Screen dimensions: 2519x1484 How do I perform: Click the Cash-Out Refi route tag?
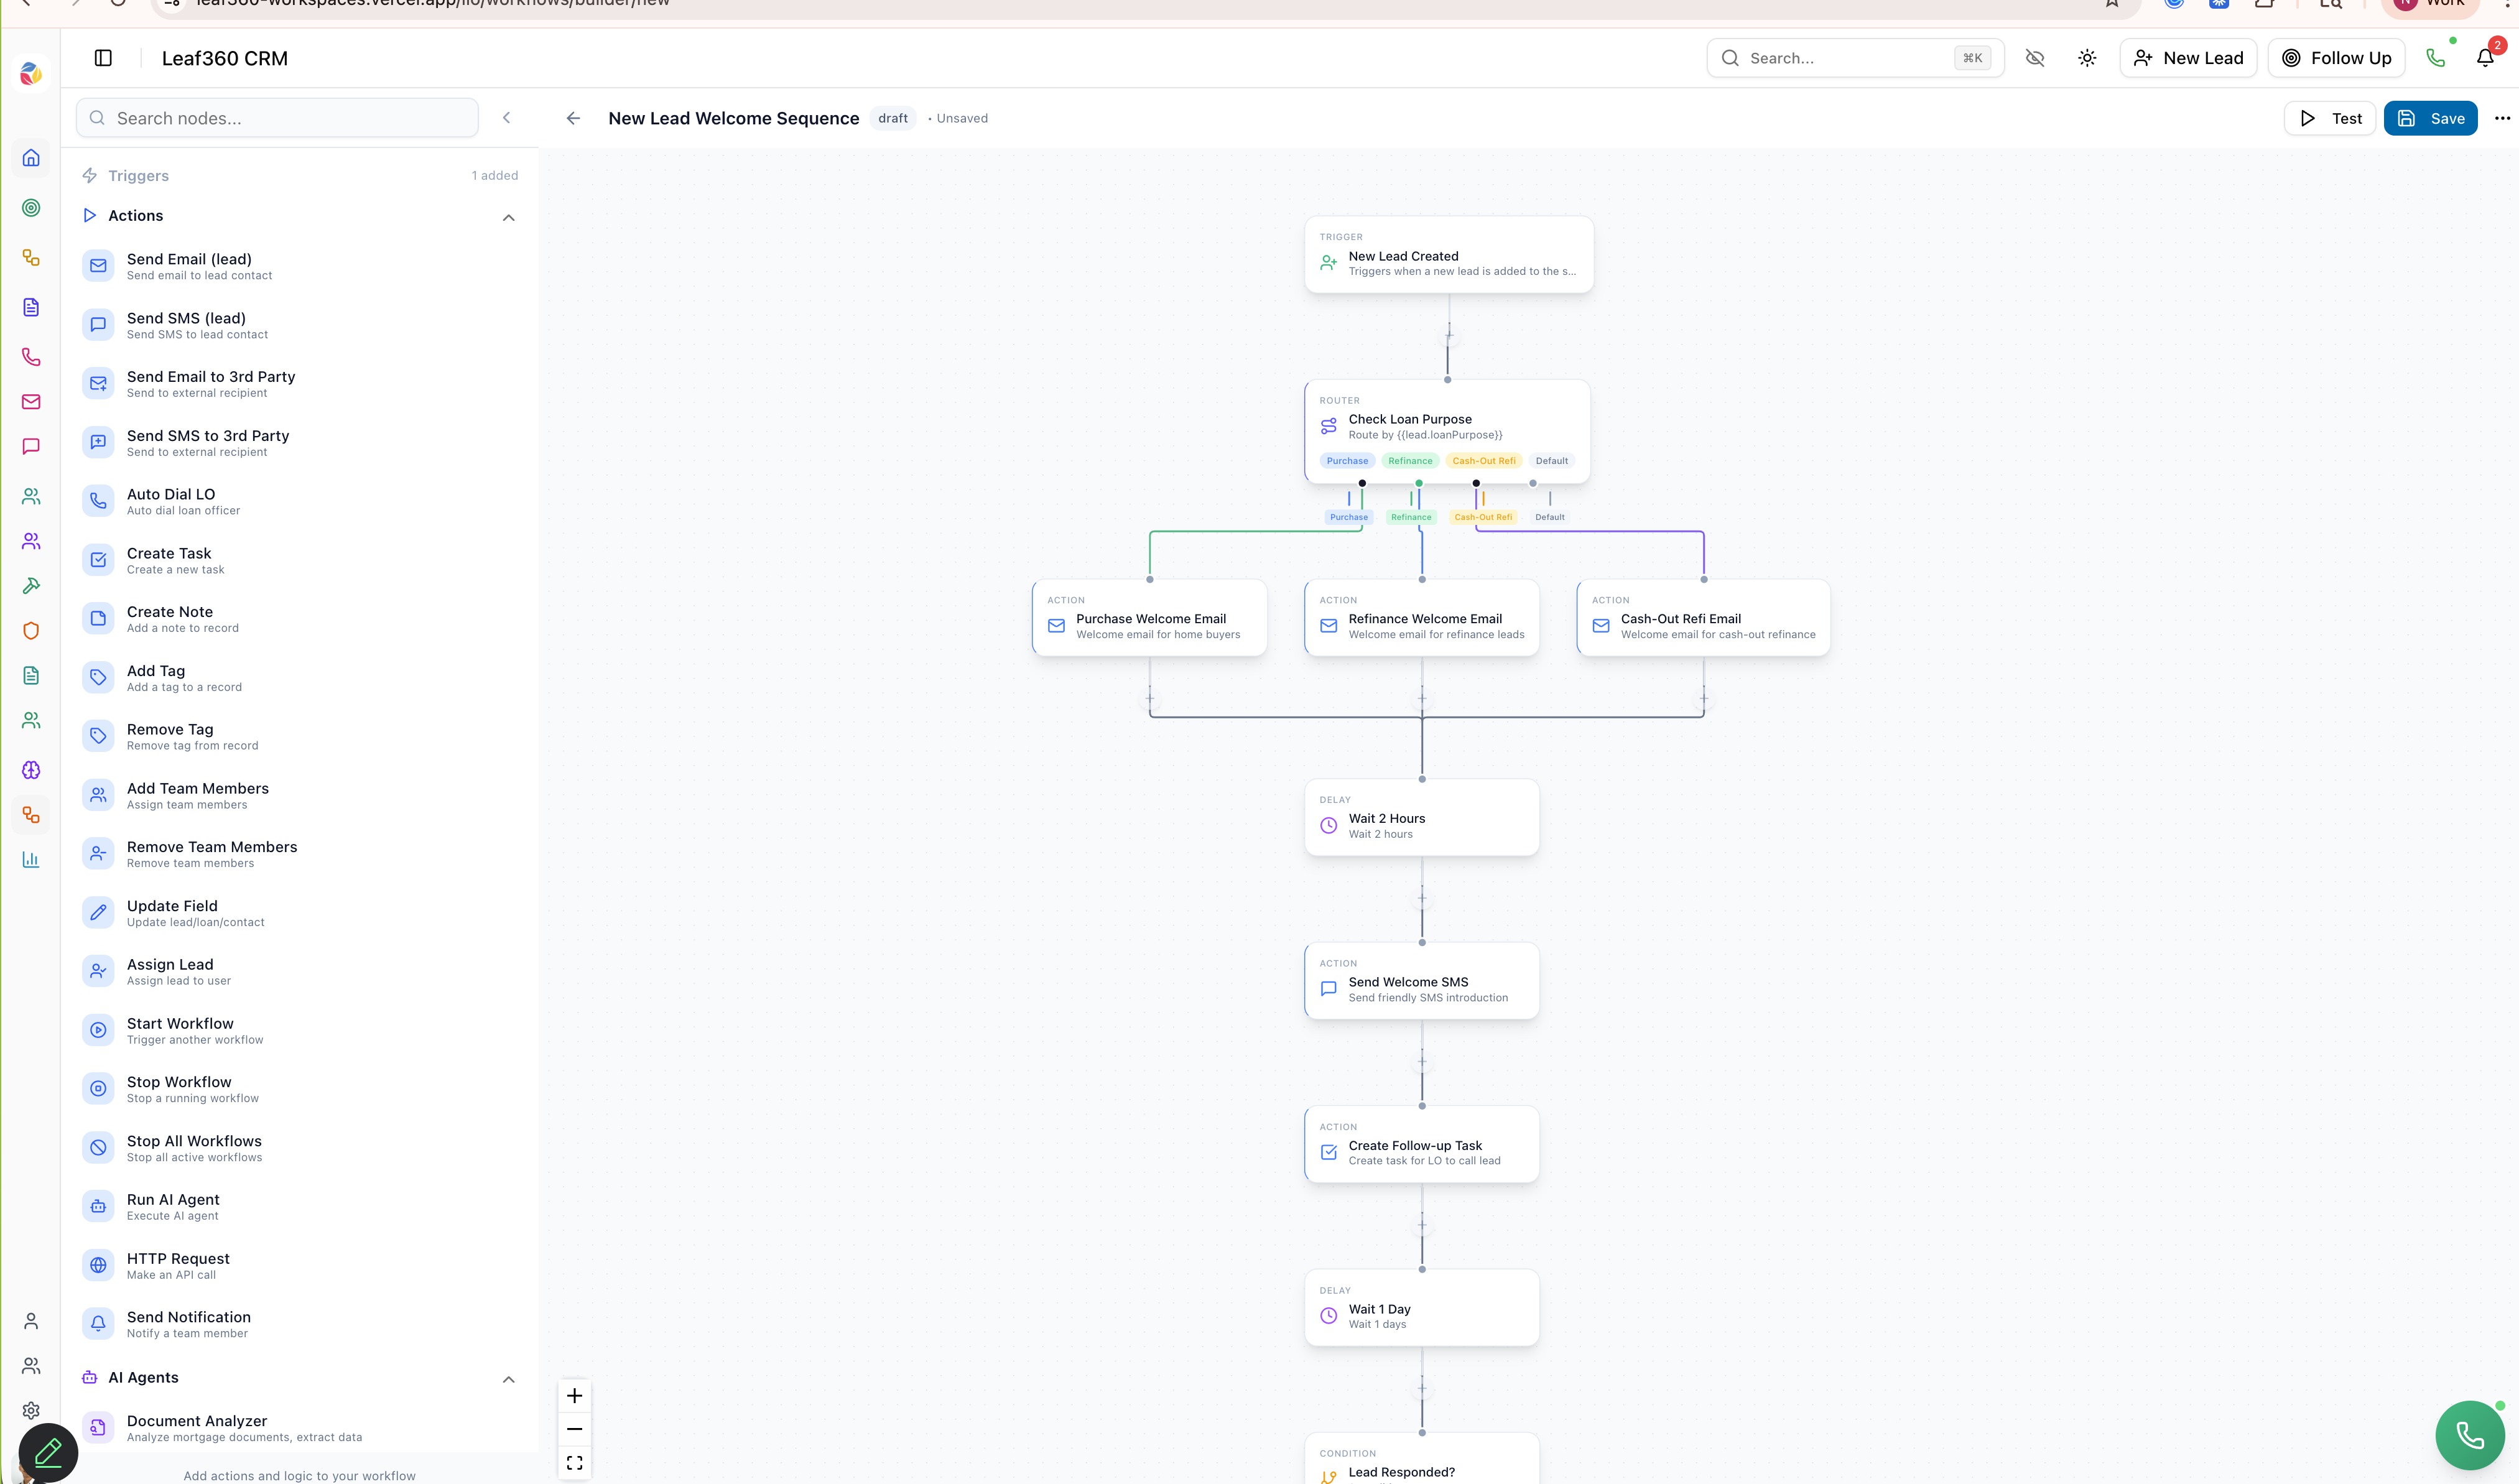[x=1483, y=461]
